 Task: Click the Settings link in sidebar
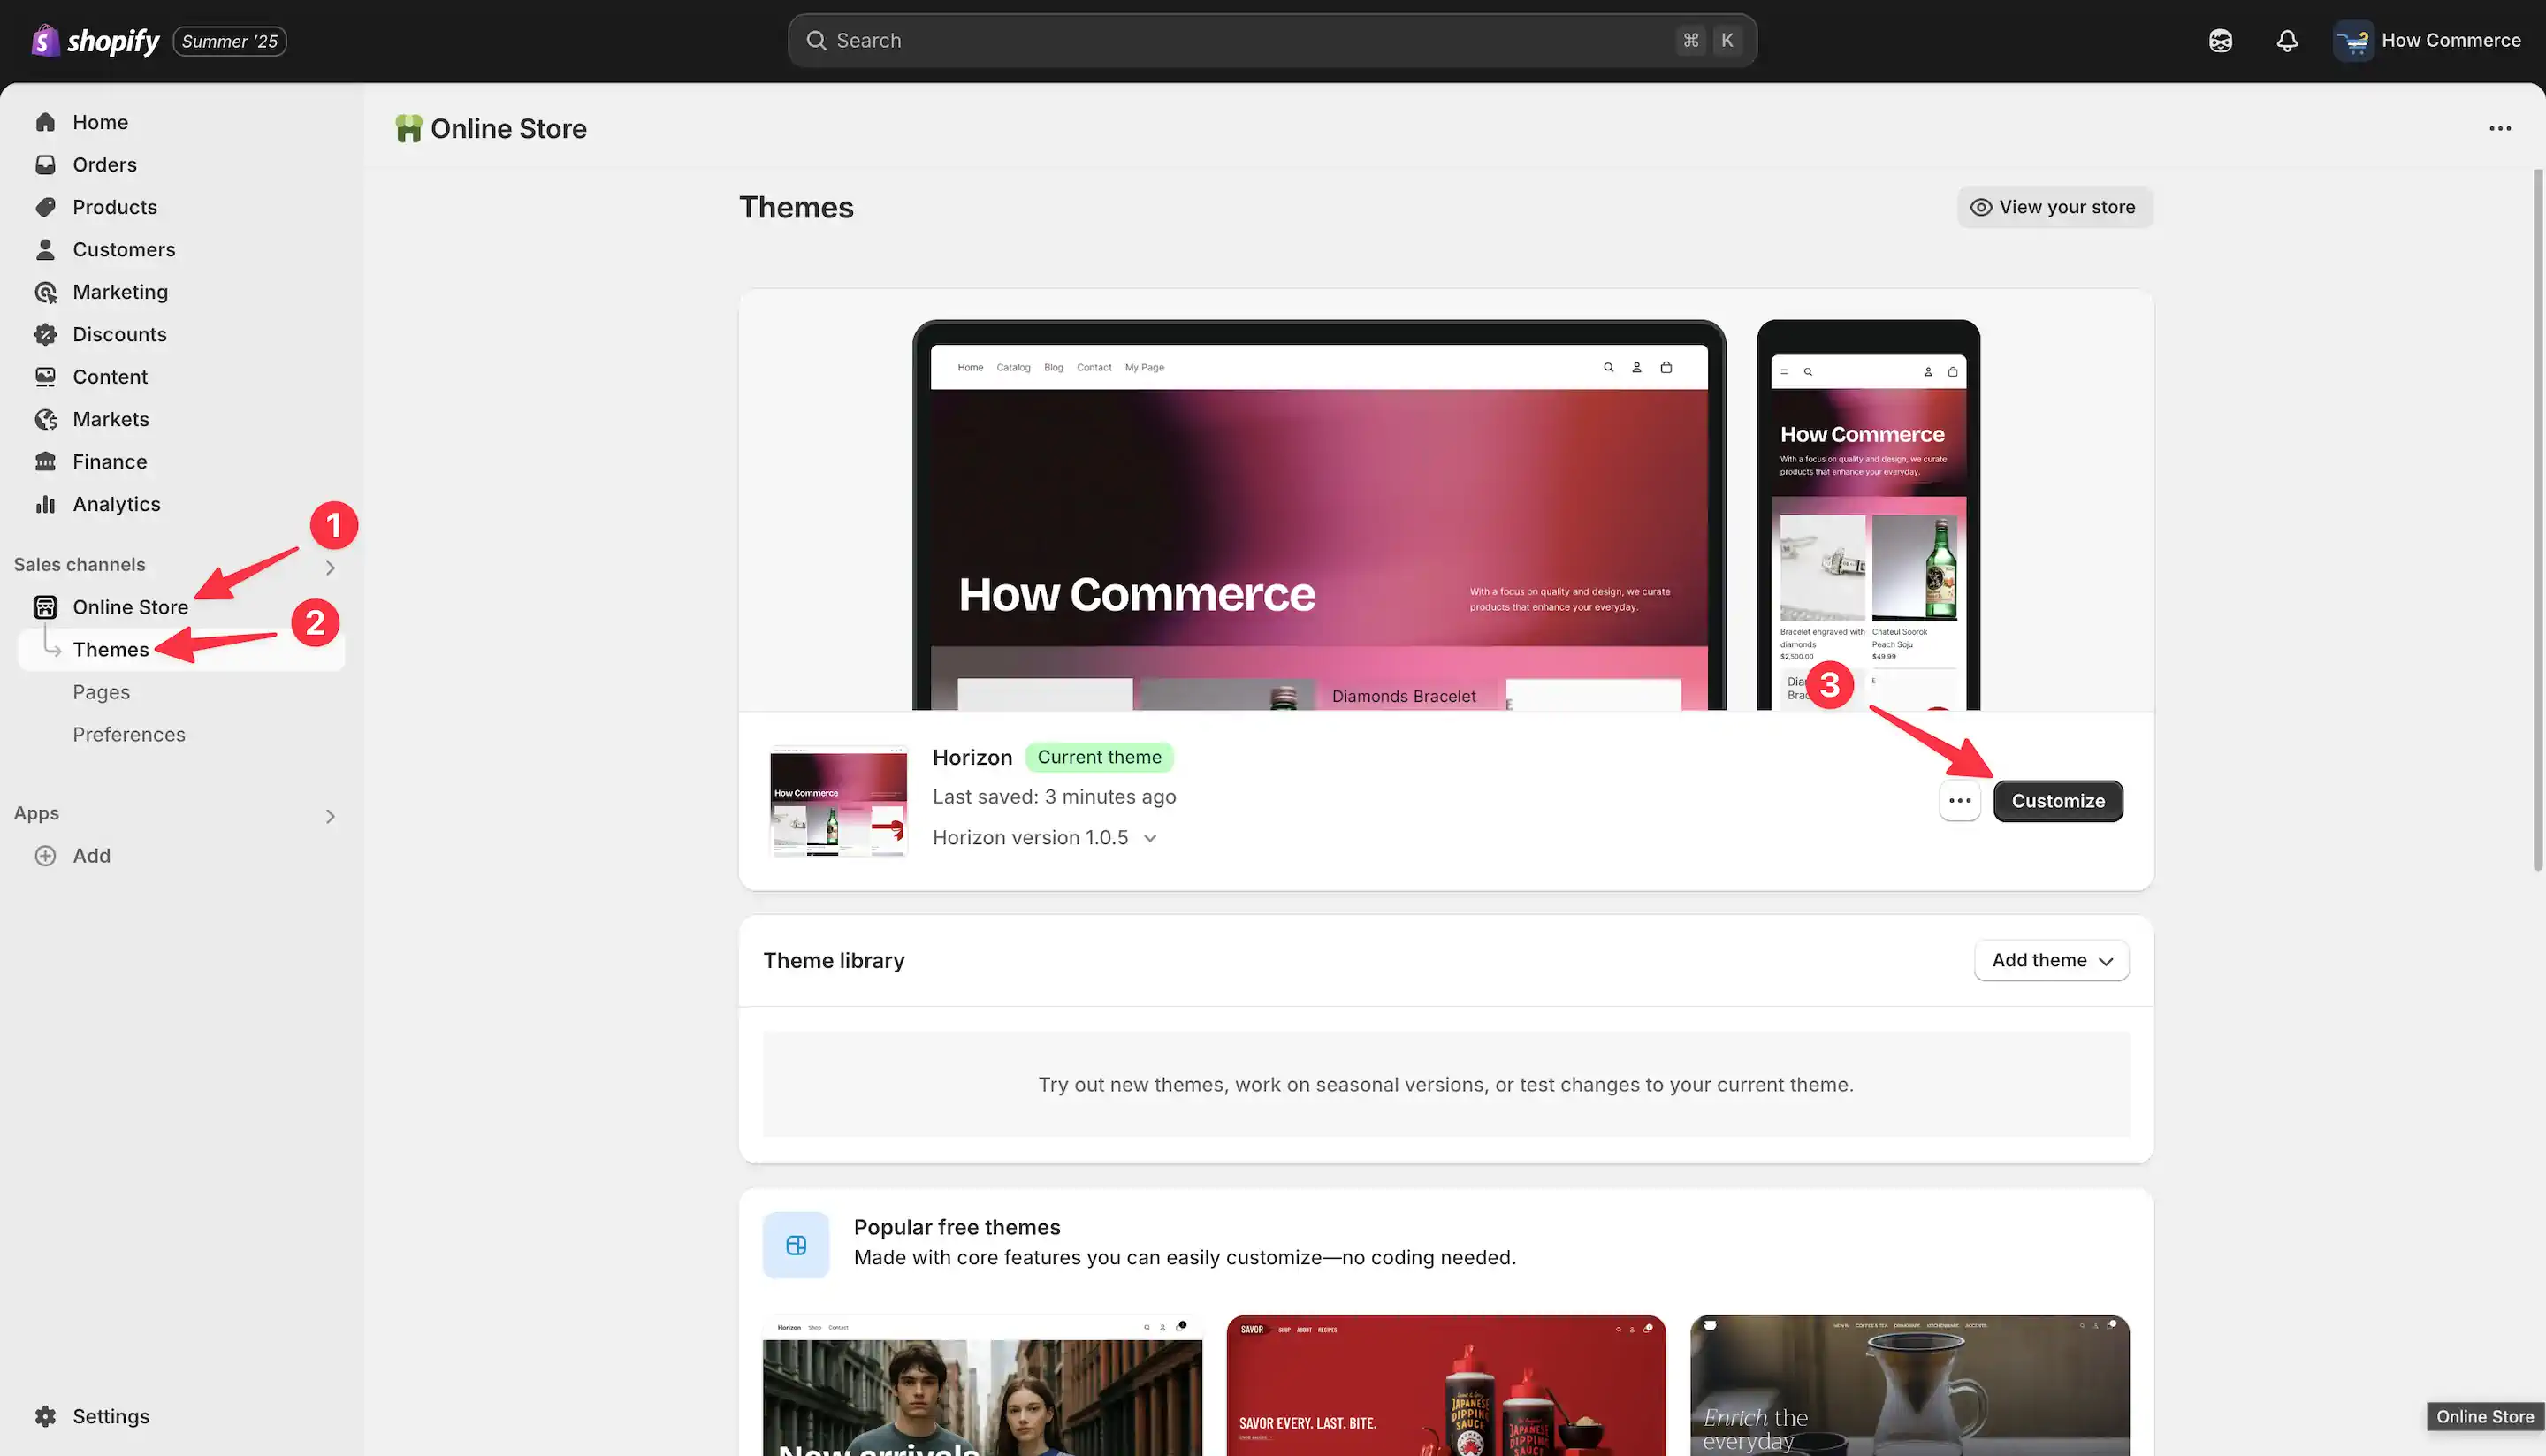click(111, 1416)
